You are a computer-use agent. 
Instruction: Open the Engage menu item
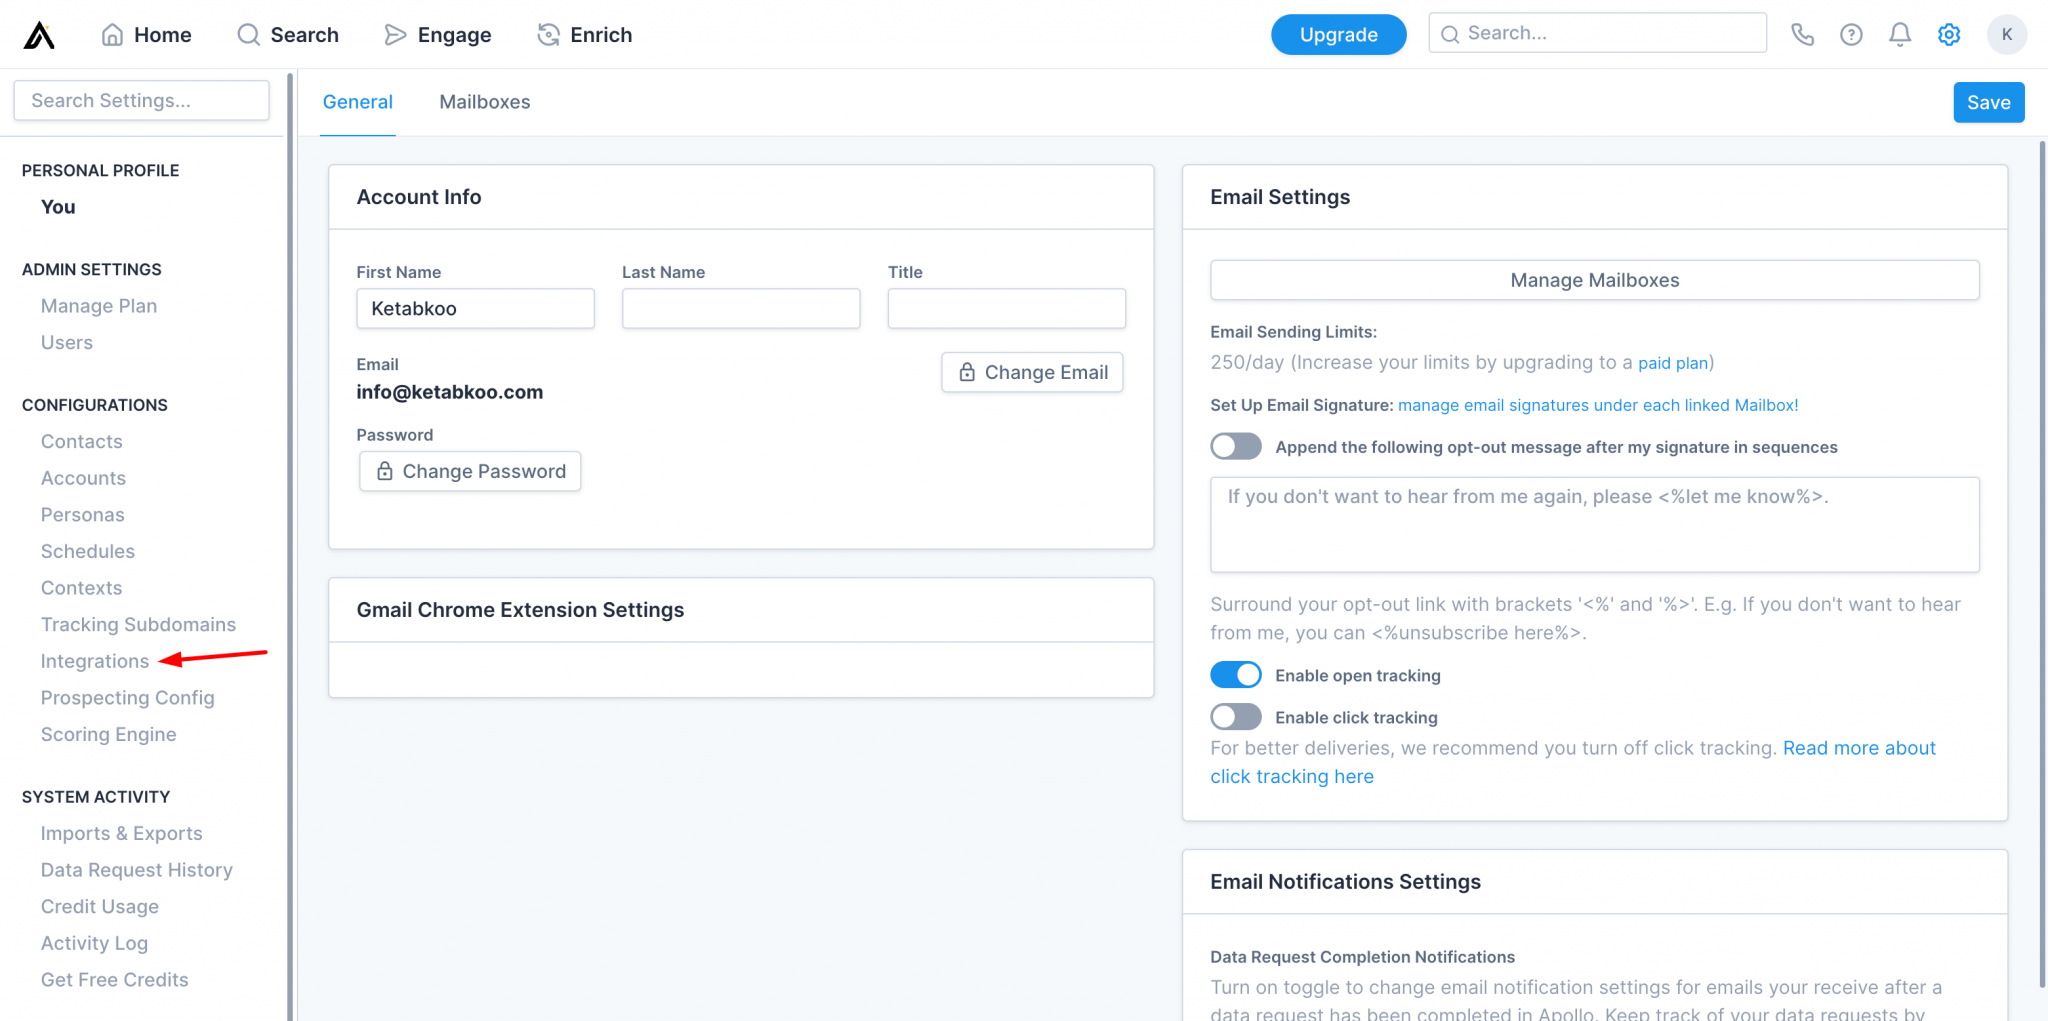438,35
